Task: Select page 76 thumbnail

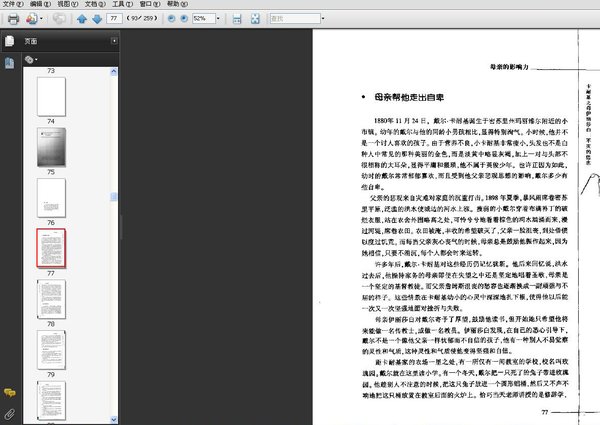Action: tap(51, 199)
